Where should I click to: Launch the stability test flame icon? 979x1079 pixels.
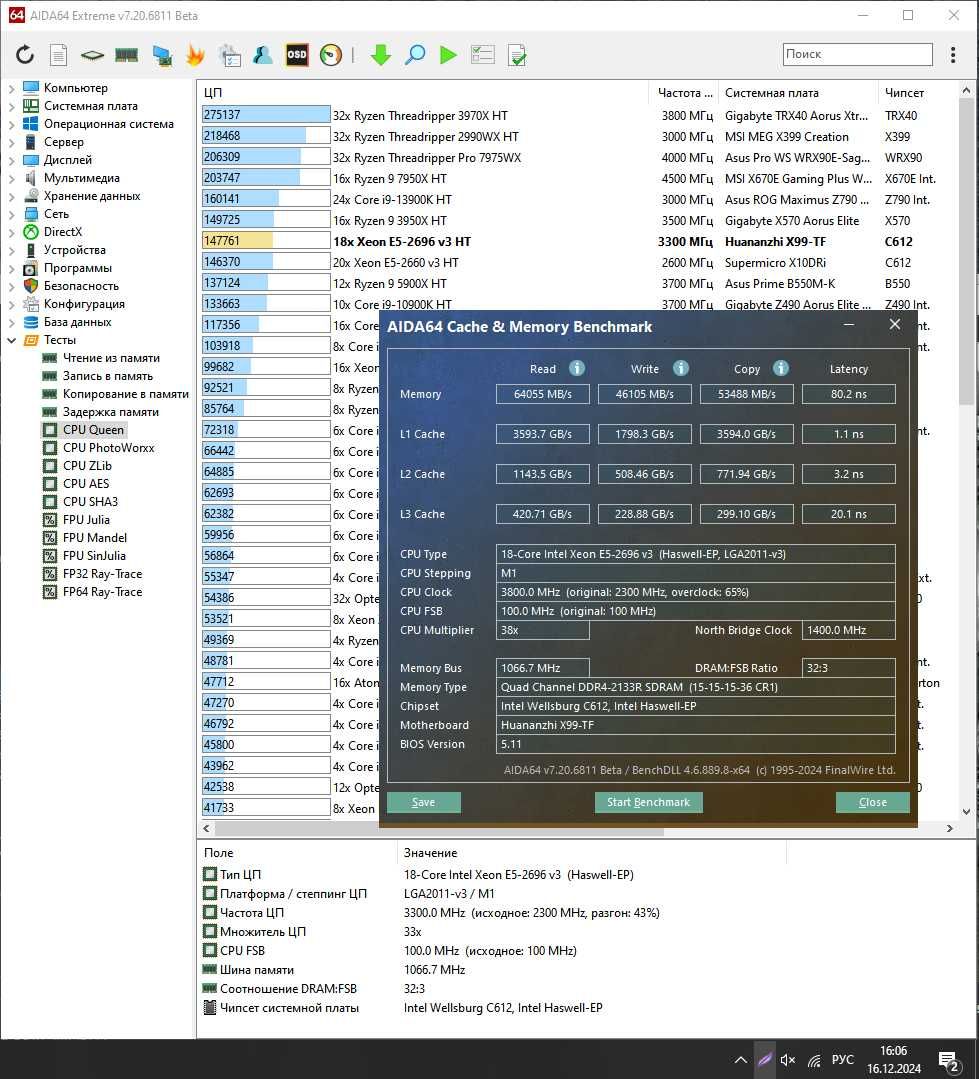tap(195, 54)
